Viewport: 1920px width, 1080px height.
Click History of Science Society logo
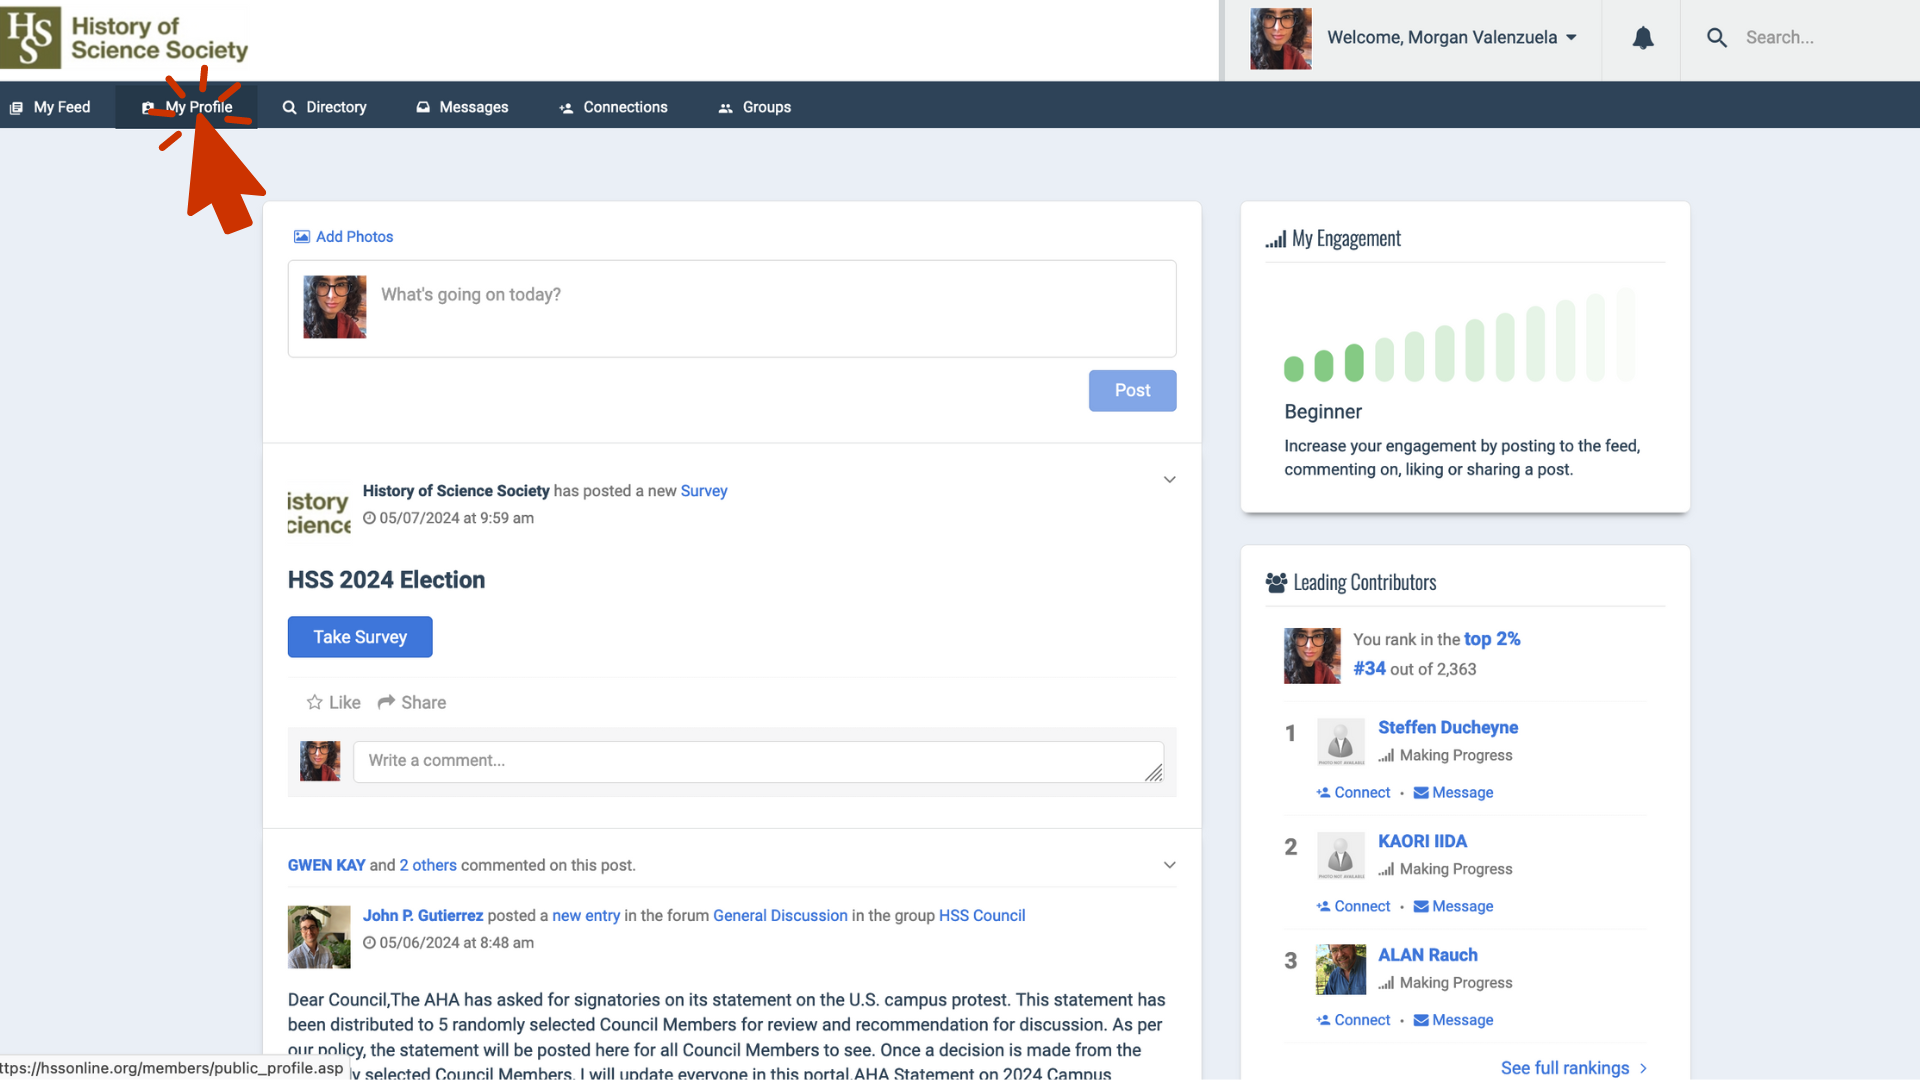(124, 38)
